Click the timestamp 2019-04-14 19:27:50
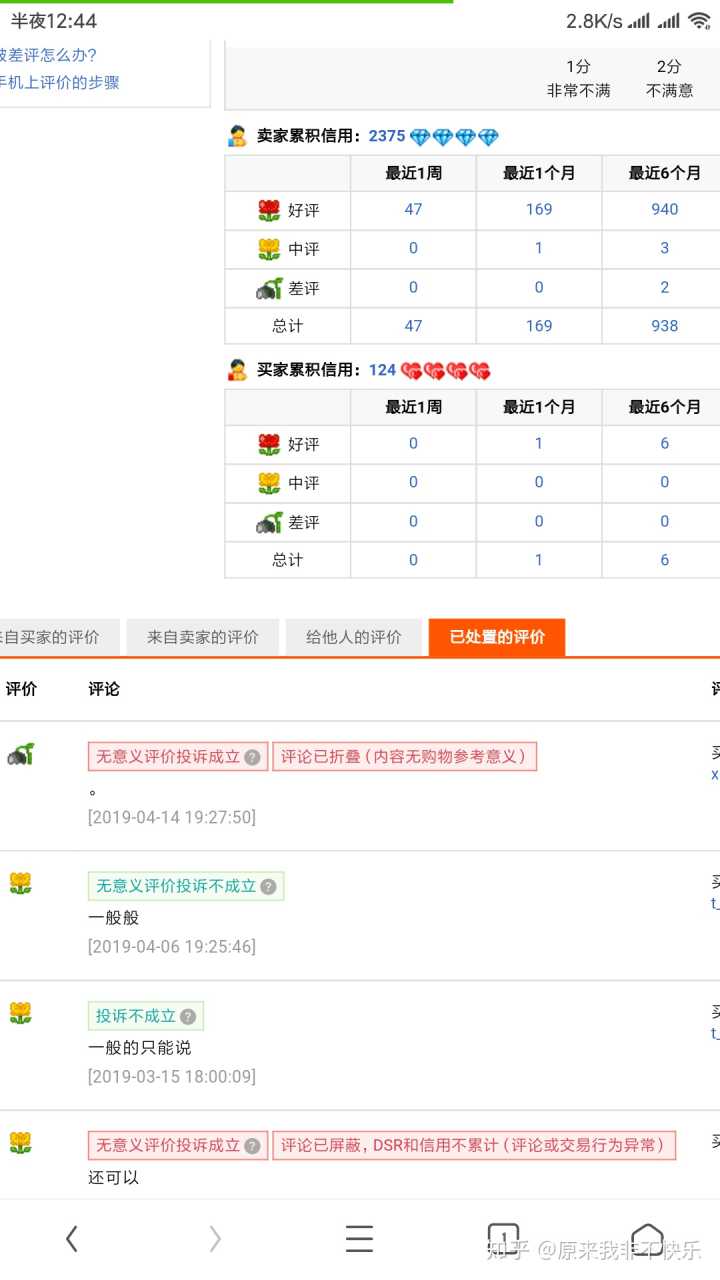The height and width of the screenshot is (1280, 720). pyautogui.click(x=172, y=817)
